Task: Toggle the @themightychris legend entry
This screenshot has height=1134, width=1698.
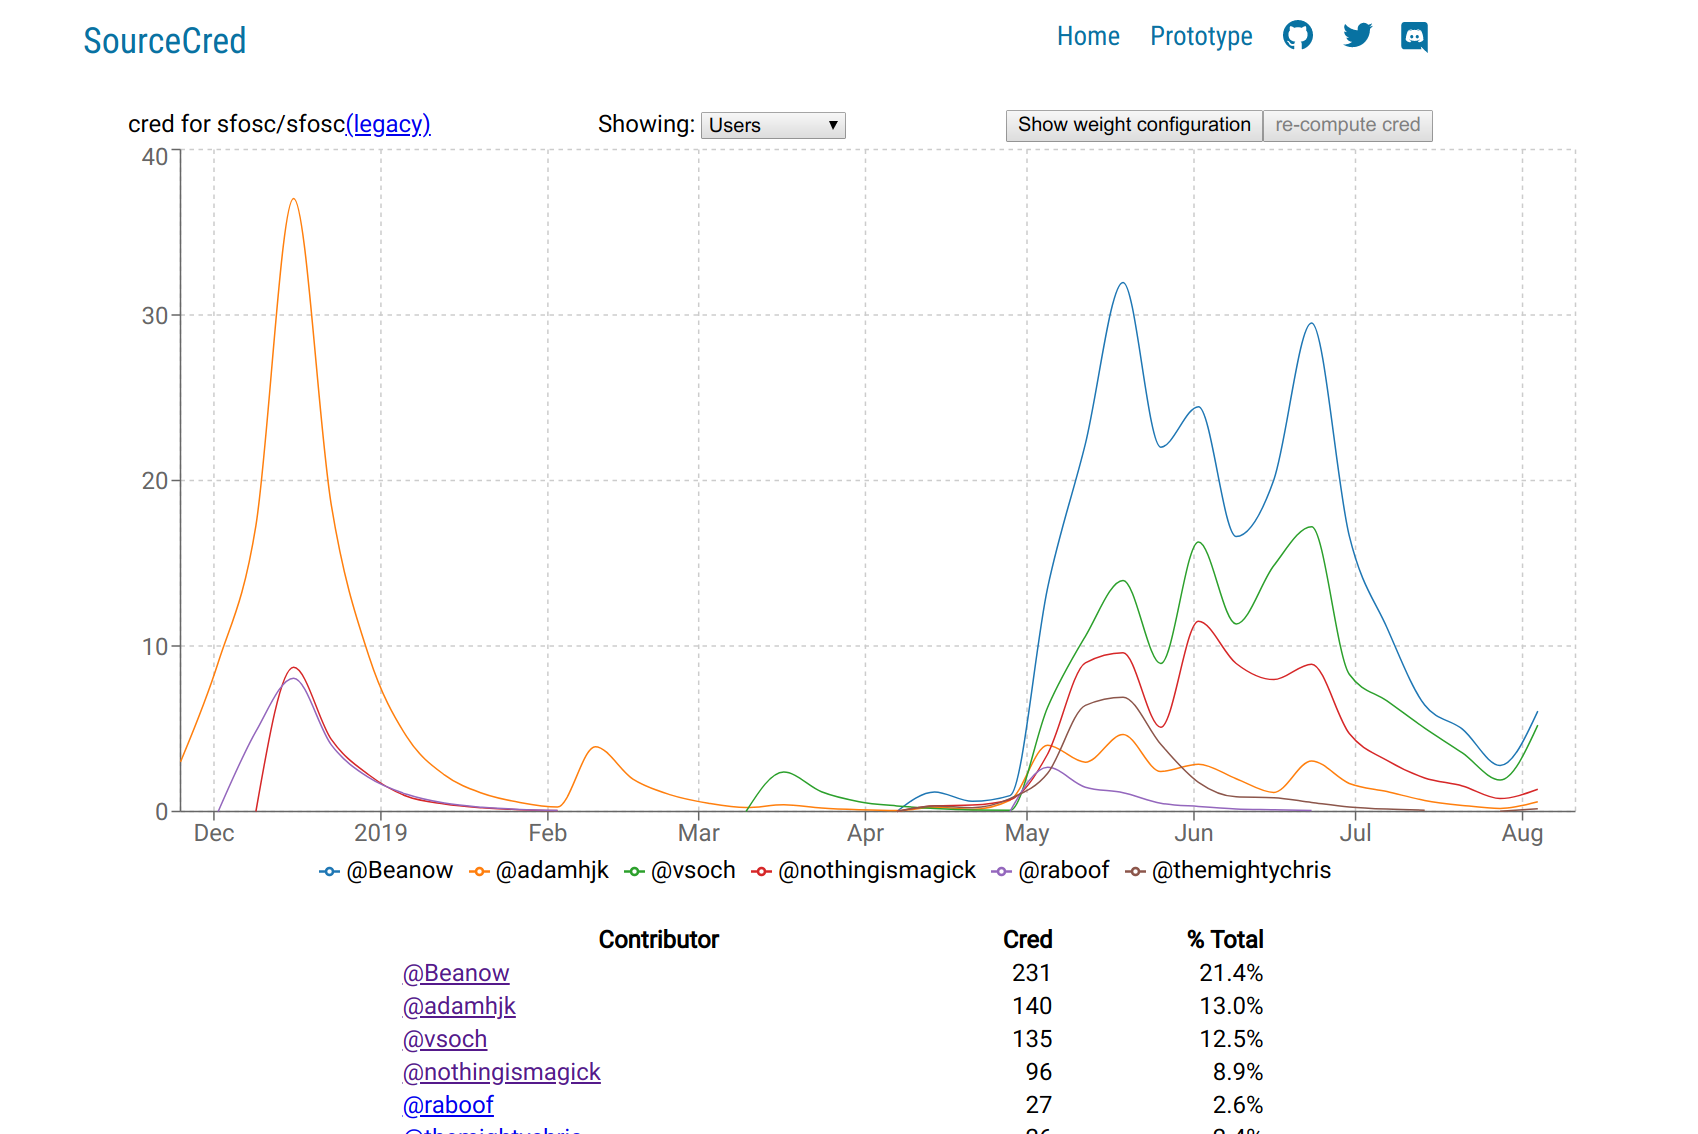Action: 1228,871
